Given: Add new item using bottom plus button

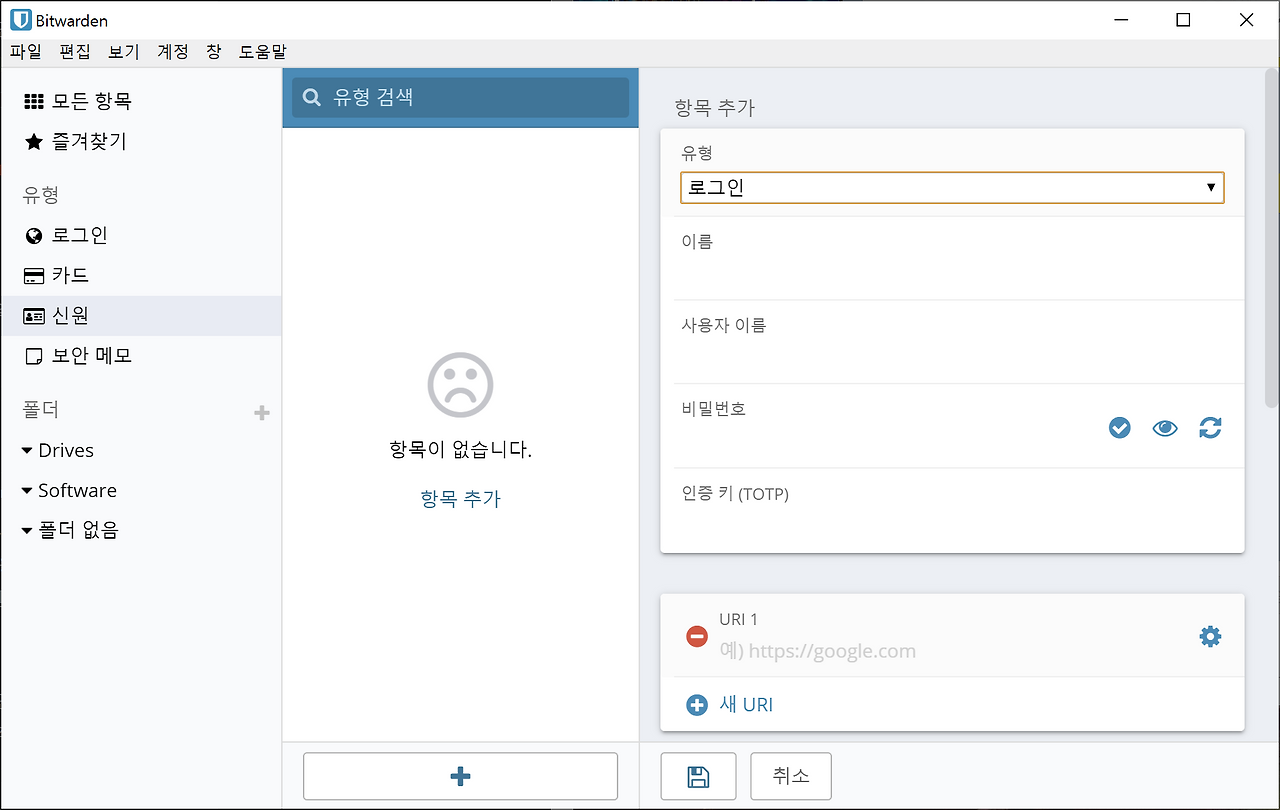Looking at the screenshot, I should point(460,776).
